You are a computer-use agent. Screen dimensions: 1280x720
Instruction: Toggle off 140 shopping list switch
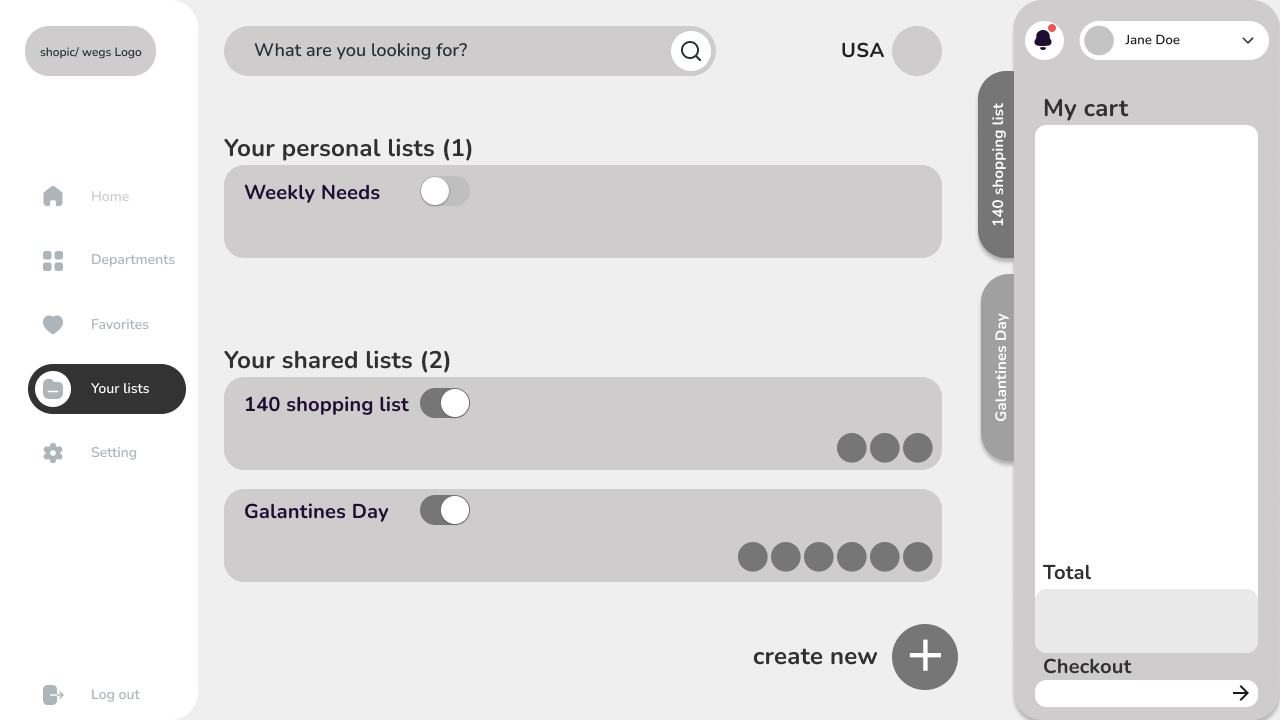[445, 404]
